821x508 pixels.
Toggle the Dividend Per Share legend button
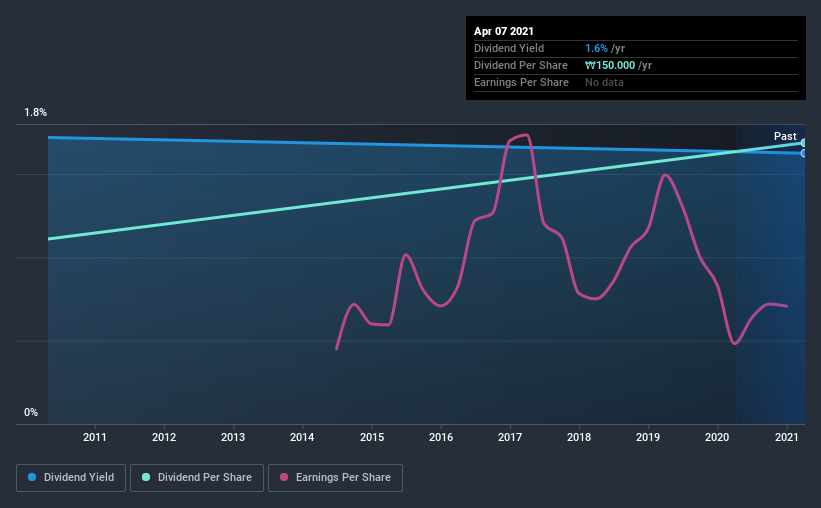click(197, 478)
